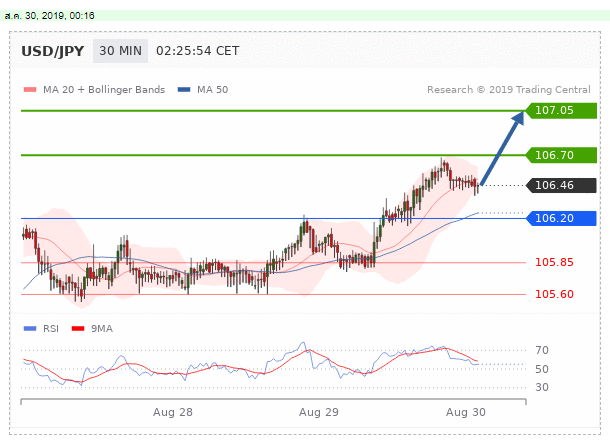Click the 9MA red legend swatch
The height and width of the screenshot is (443, 610).
(78, 329)
